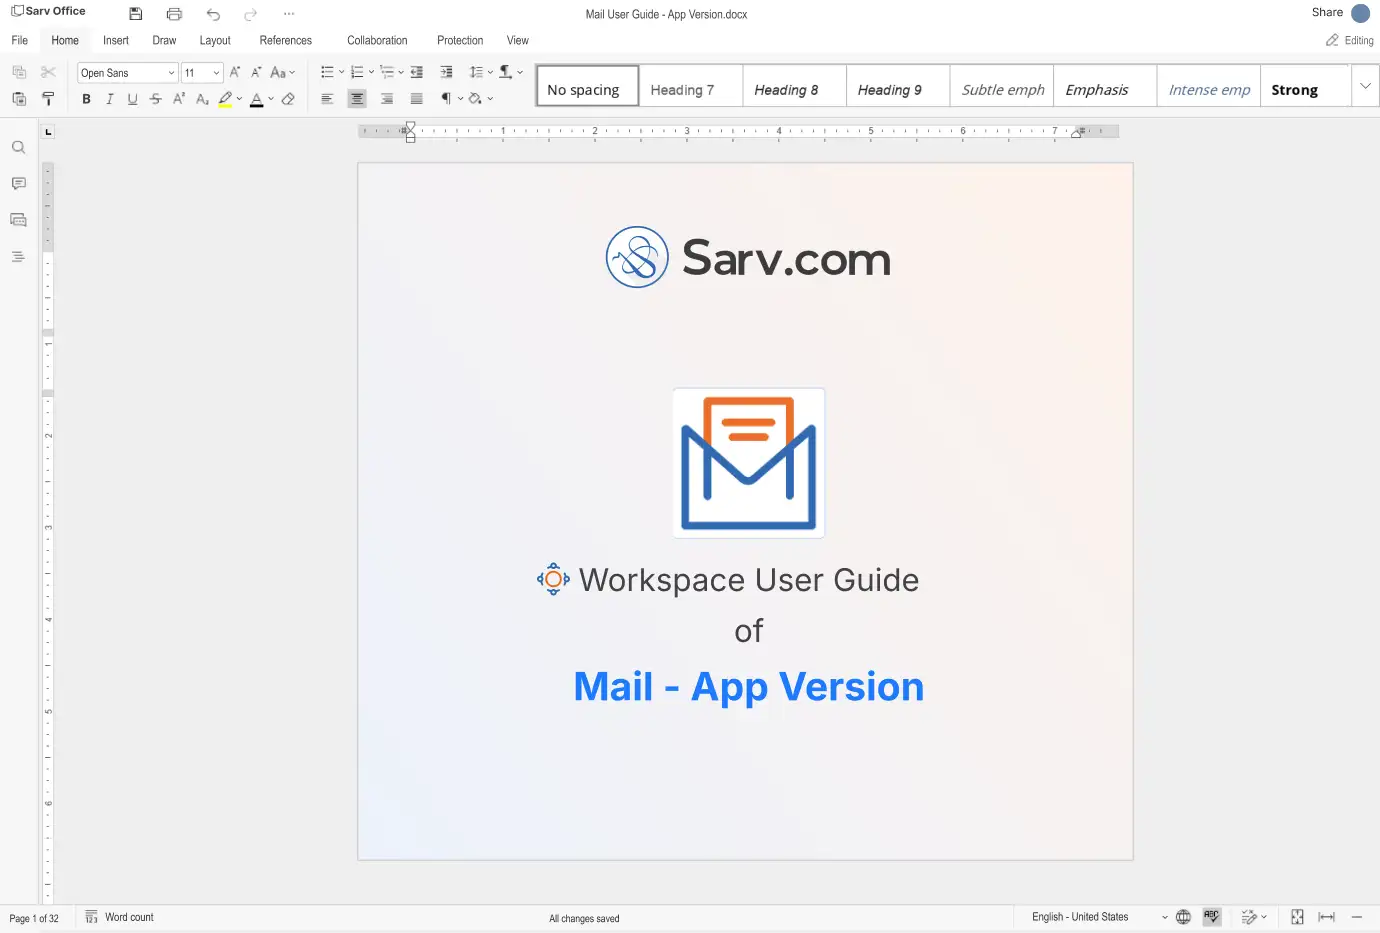Image resolution: width=1380 pixels, height=933 pixels.
Task: Apply strikethrough to text
Action: (x=155, y=99)
